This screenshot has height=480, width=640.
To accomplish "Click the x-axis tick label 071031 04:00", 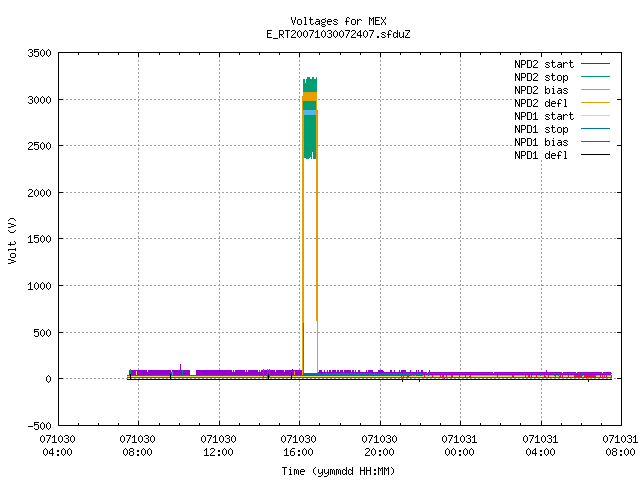I will coord(540,446).
